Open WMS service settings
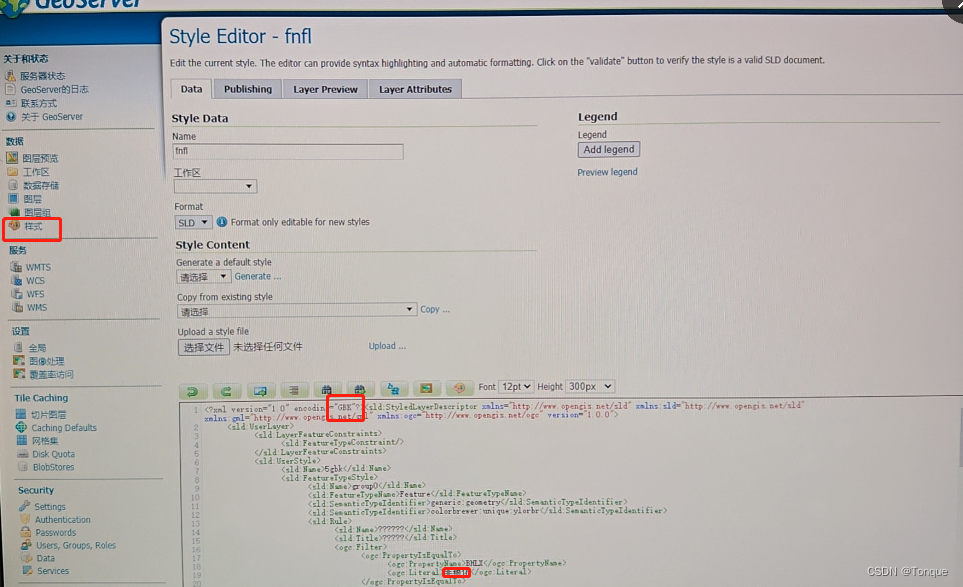Image resolution: width=963 pixels, height=587 pixels. tap(37, 308)
